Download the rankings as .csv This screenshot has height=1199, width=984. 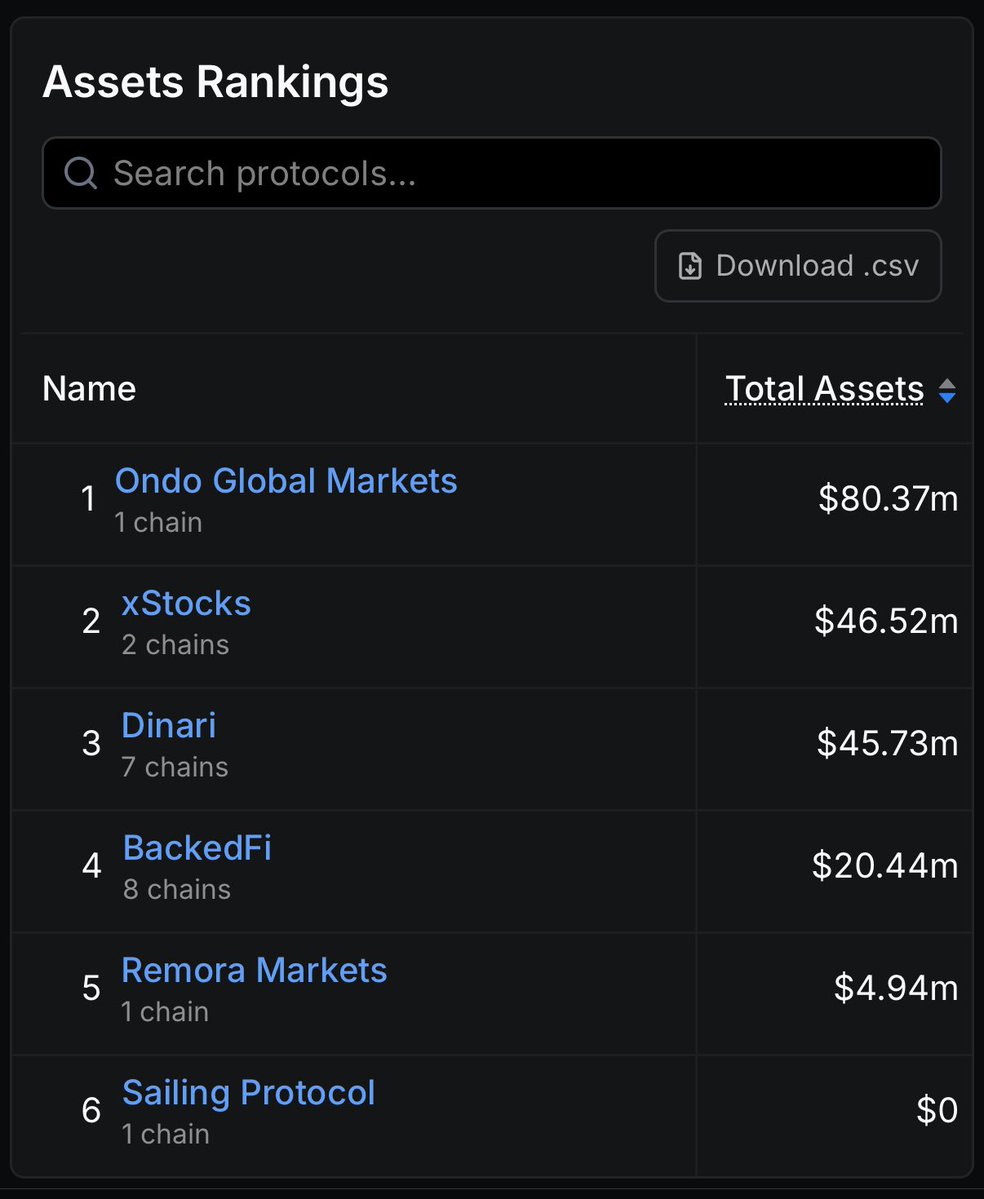click(x=797, y=265)
